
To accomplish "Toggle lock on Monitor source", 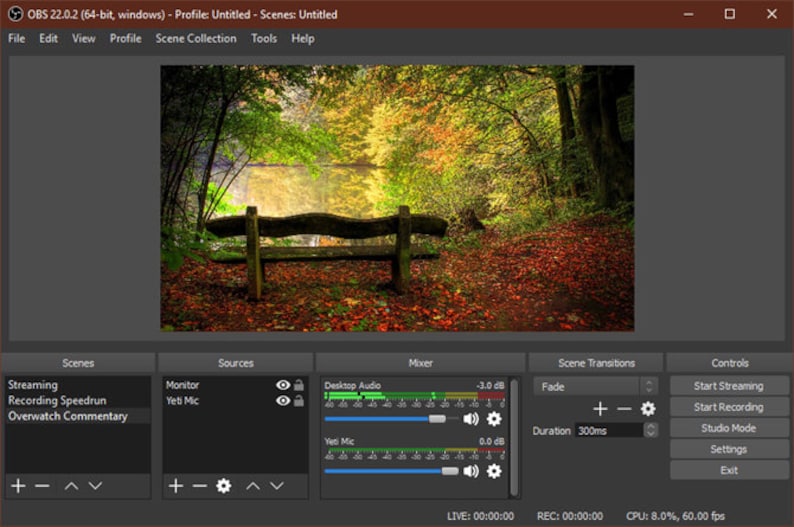I will click(x=299, y=385).
